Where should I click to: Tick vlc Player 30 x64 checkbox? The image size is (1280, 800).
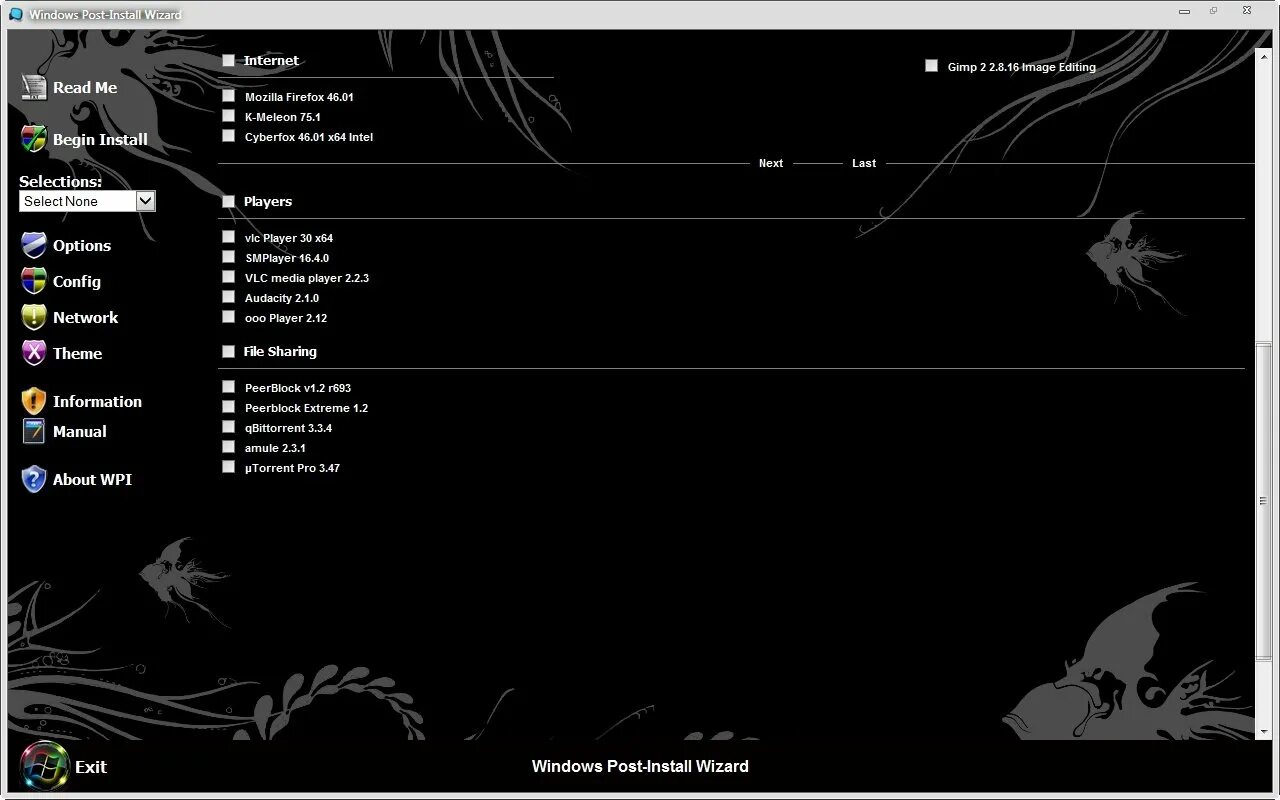click(228, 238)
